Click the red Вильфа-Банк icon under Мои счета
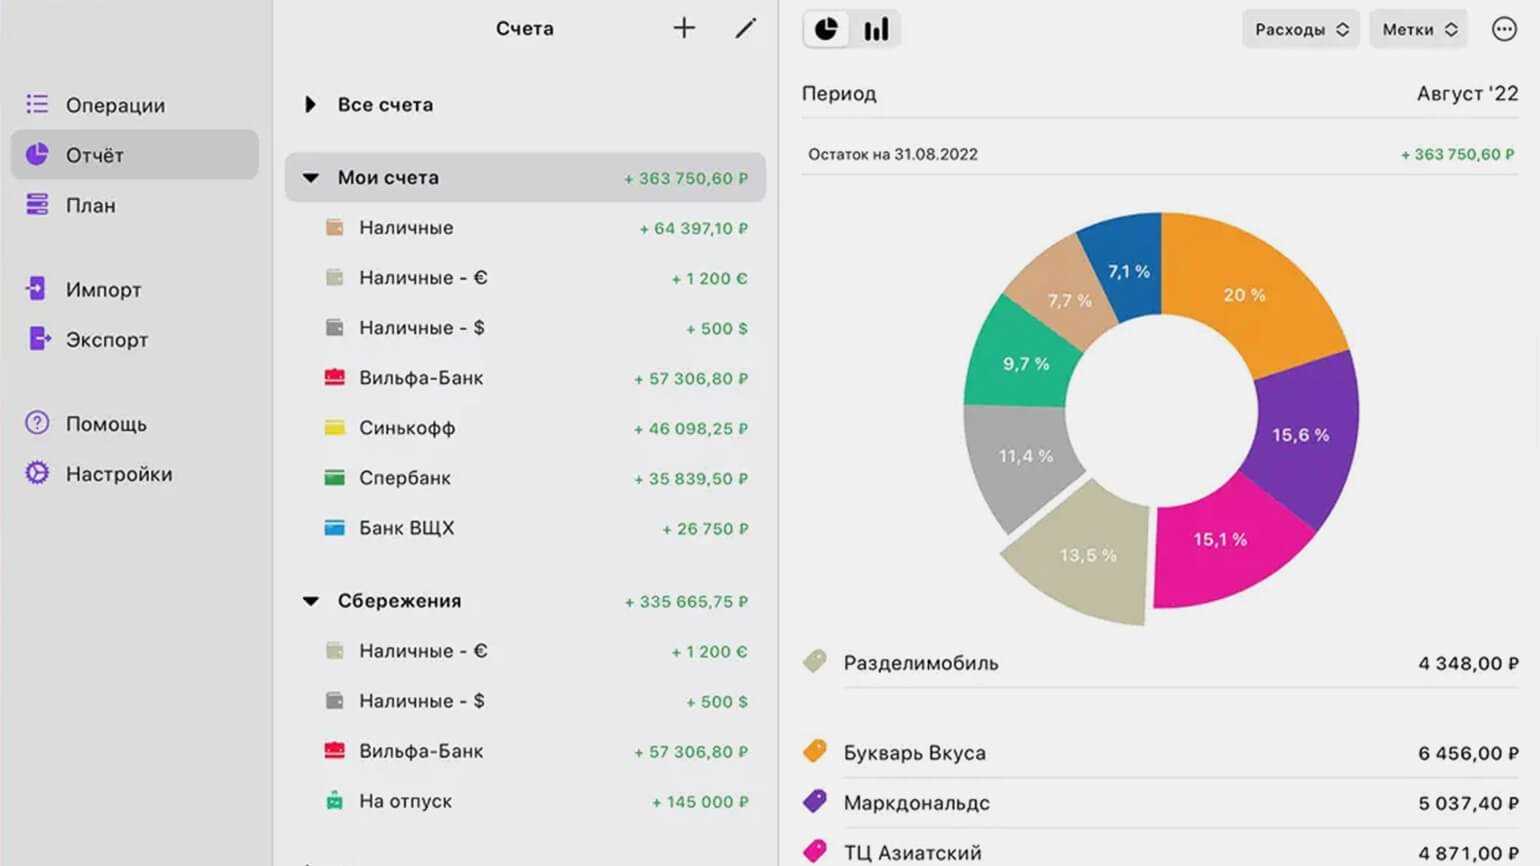The height and width of the screenshot is (866, 1540). point(335,377)
